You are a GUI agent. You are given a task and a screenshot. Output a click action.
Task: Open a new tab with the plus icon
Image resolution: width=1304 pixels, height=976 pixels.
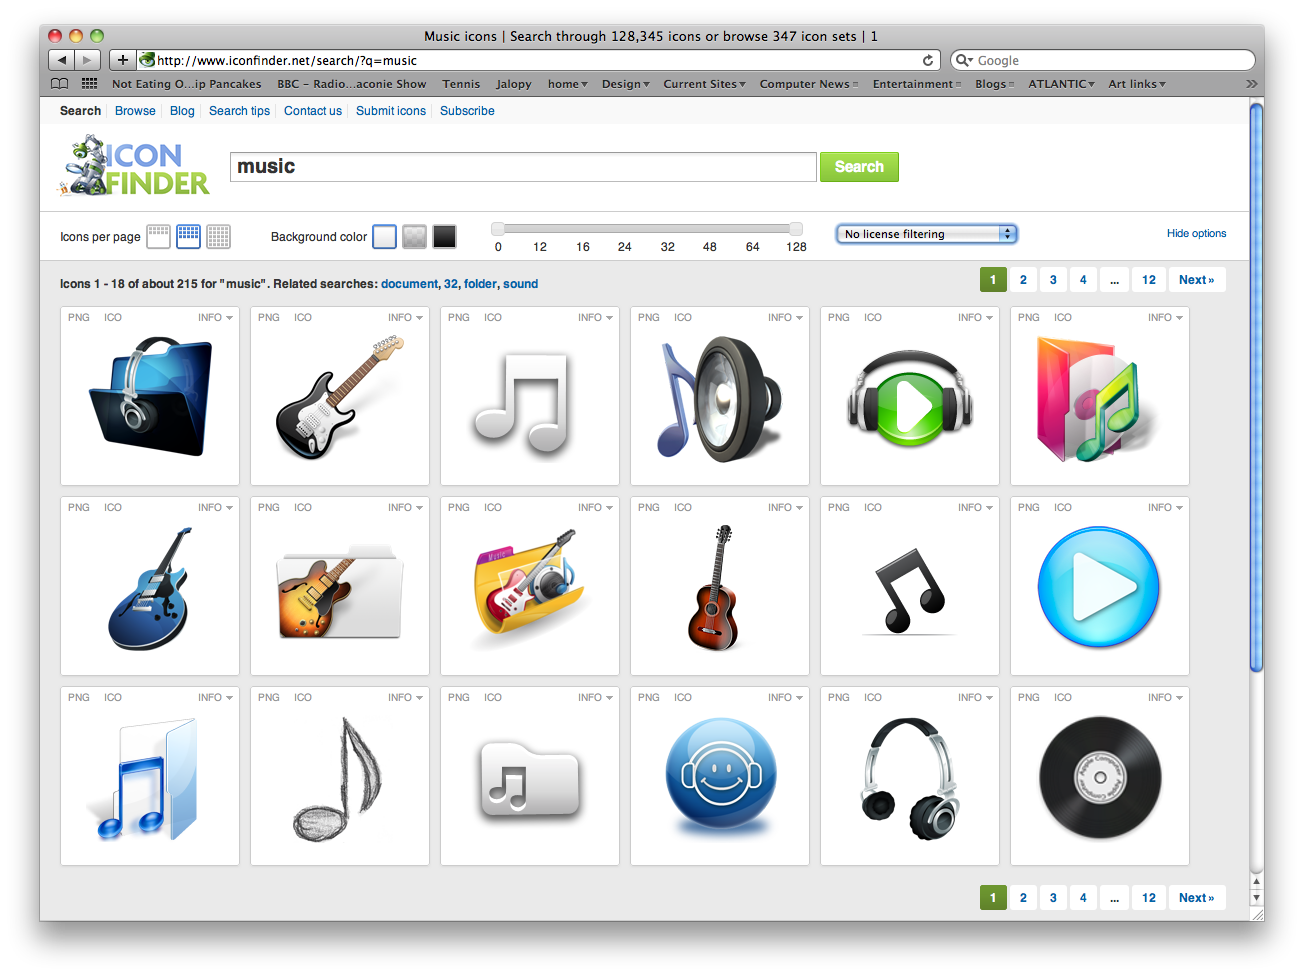coord(122,60)
